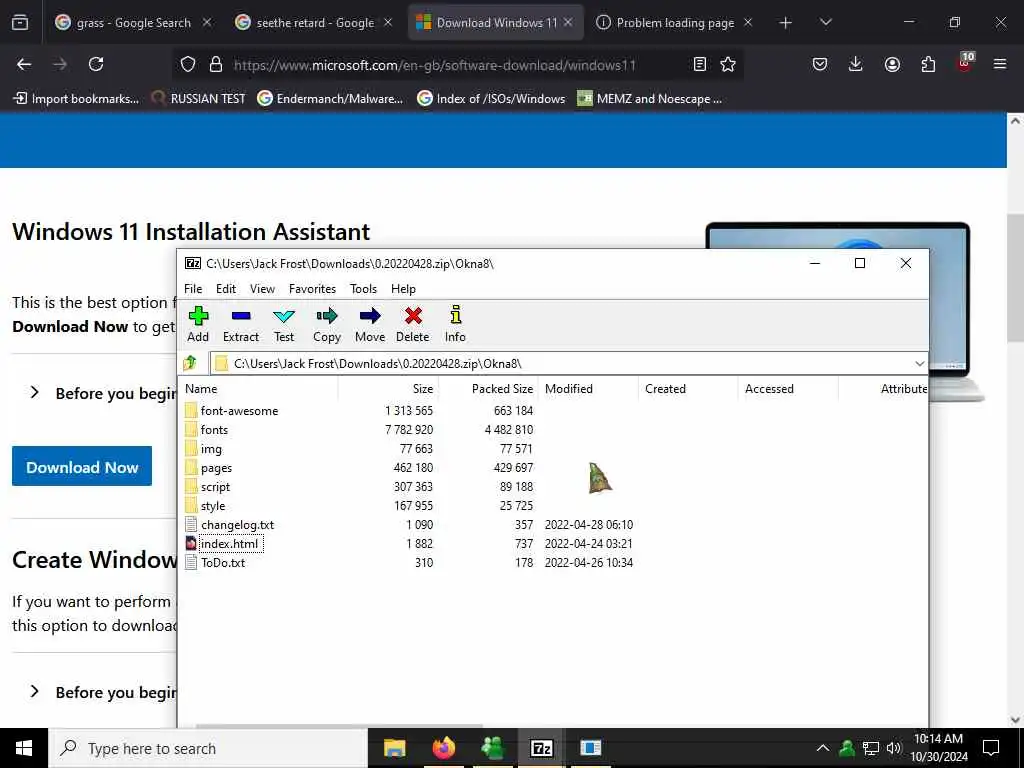Sort by the Created column header
Viewport: 1024px width, 768px height.
pyautogui.click(x=688, y=389)
